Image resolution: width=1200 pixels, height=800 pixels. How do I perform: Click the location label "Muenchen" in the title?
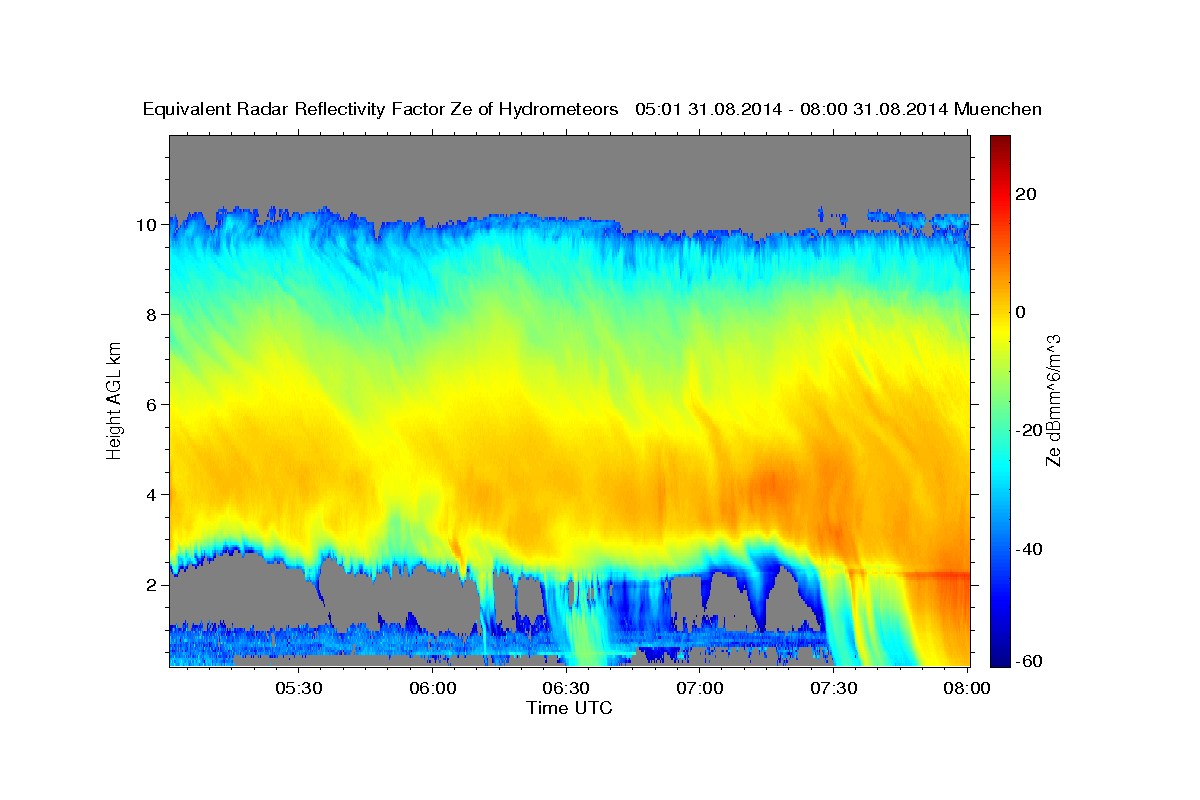(x=998, y=110)
